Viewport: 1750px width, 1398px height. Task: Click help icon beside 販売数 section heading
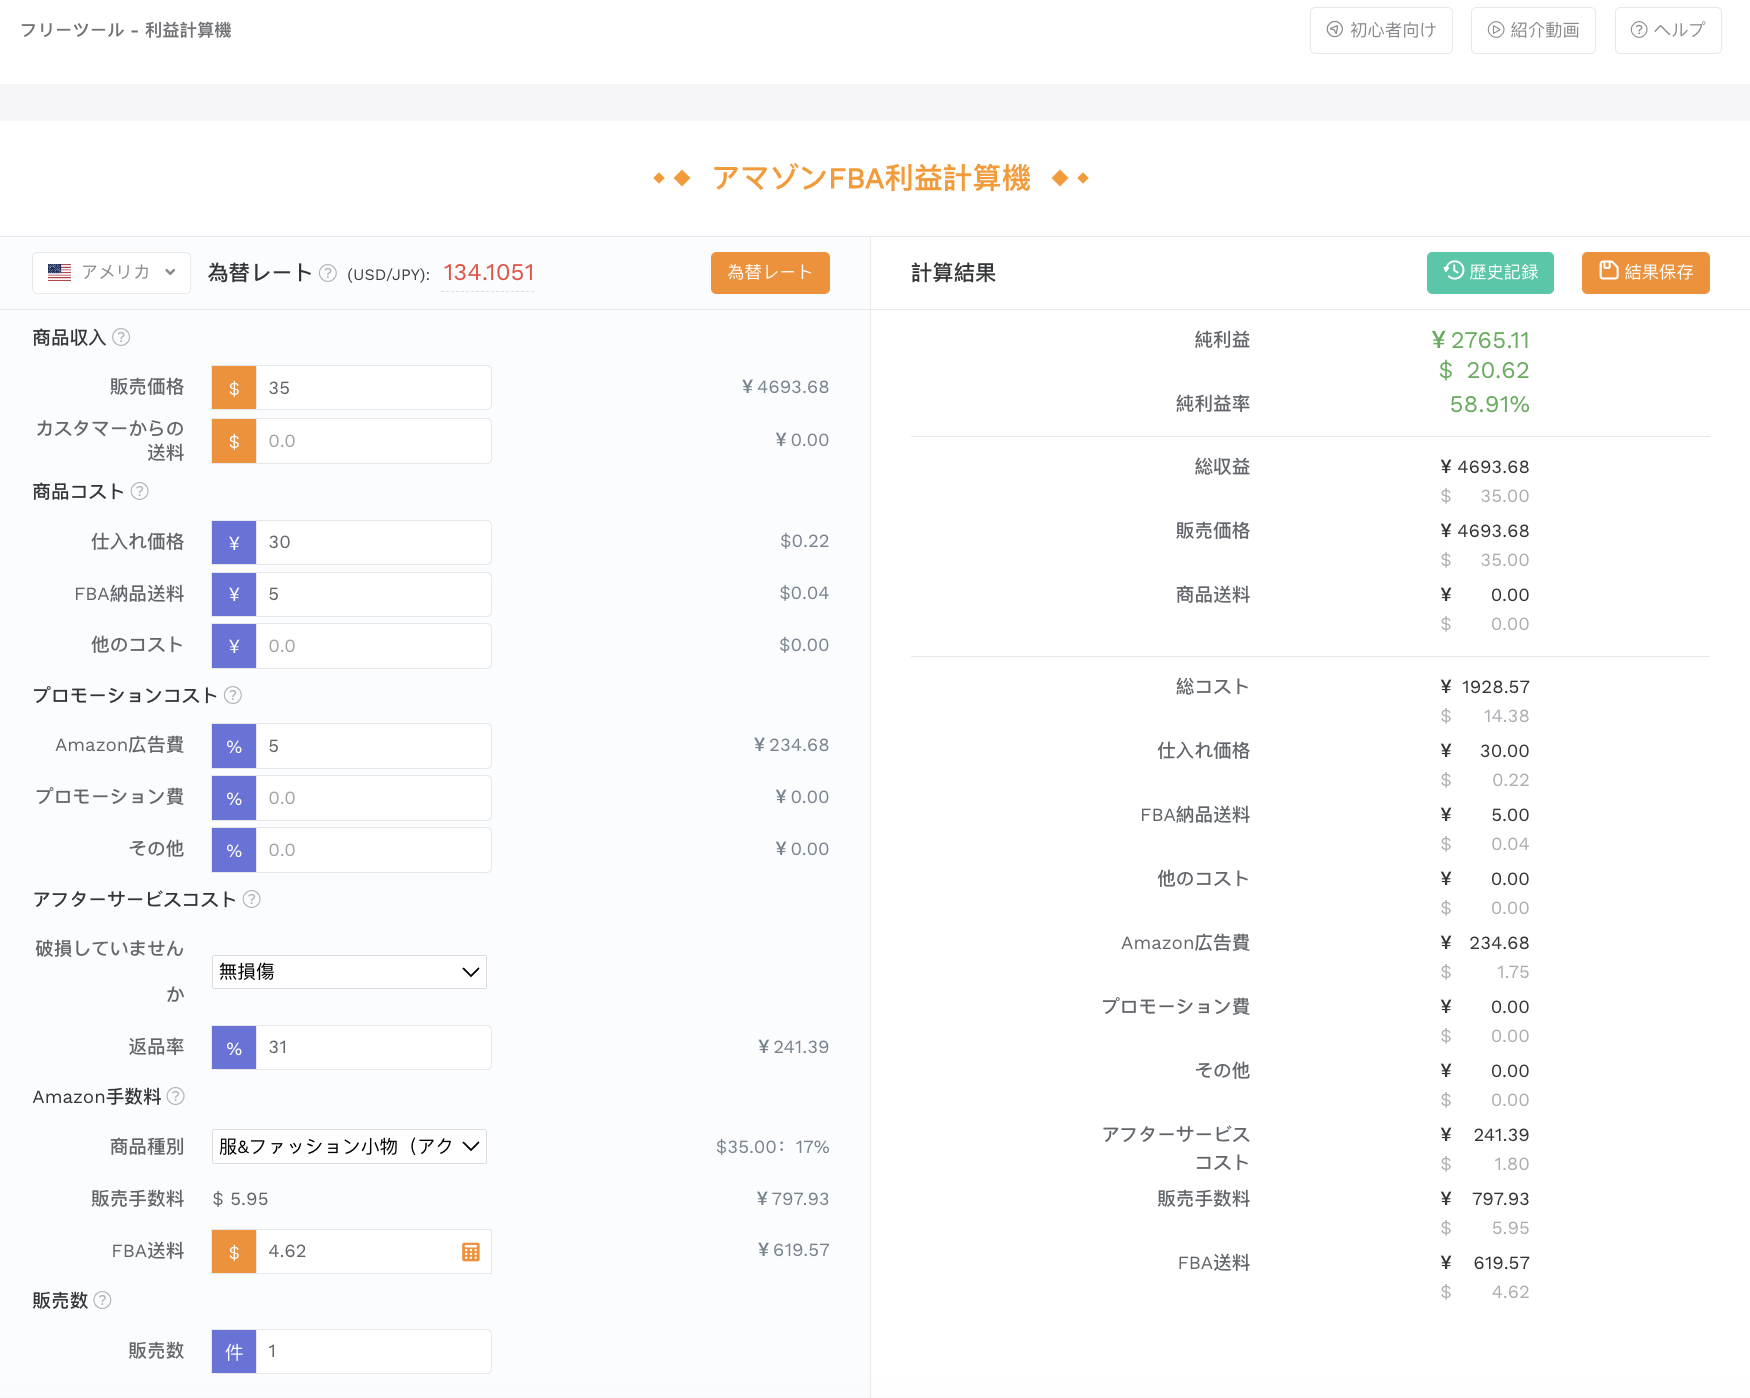point(102,1300)
